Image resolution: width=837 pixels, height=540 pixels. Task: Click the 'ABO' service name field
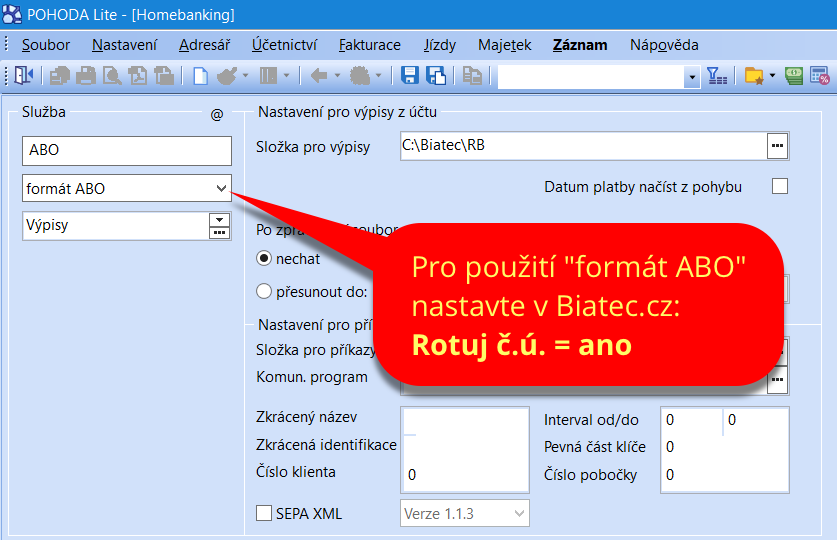(127, 150)
